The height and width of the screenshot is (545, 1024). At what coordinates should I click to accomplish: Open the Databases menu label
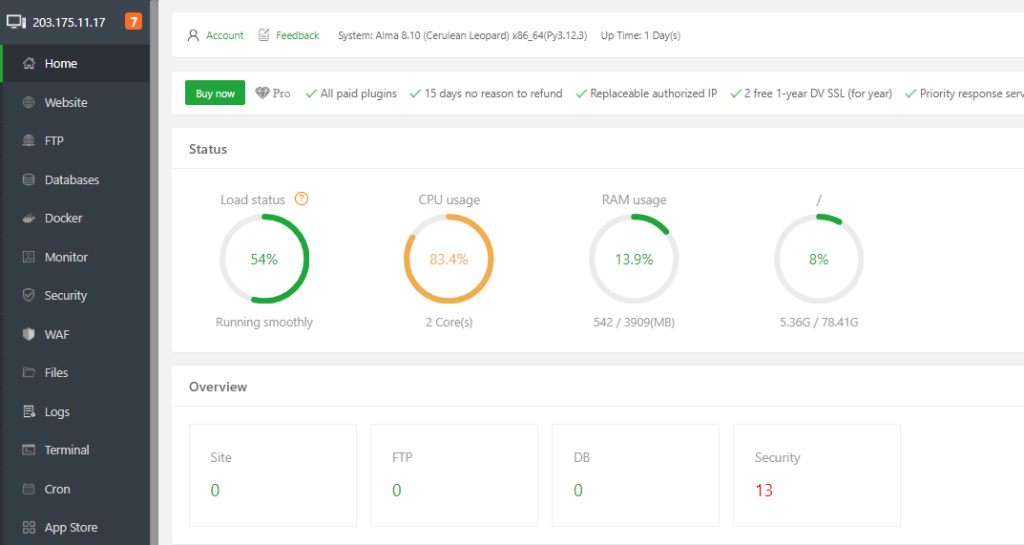pyautogui.click(x=72, y=179)
